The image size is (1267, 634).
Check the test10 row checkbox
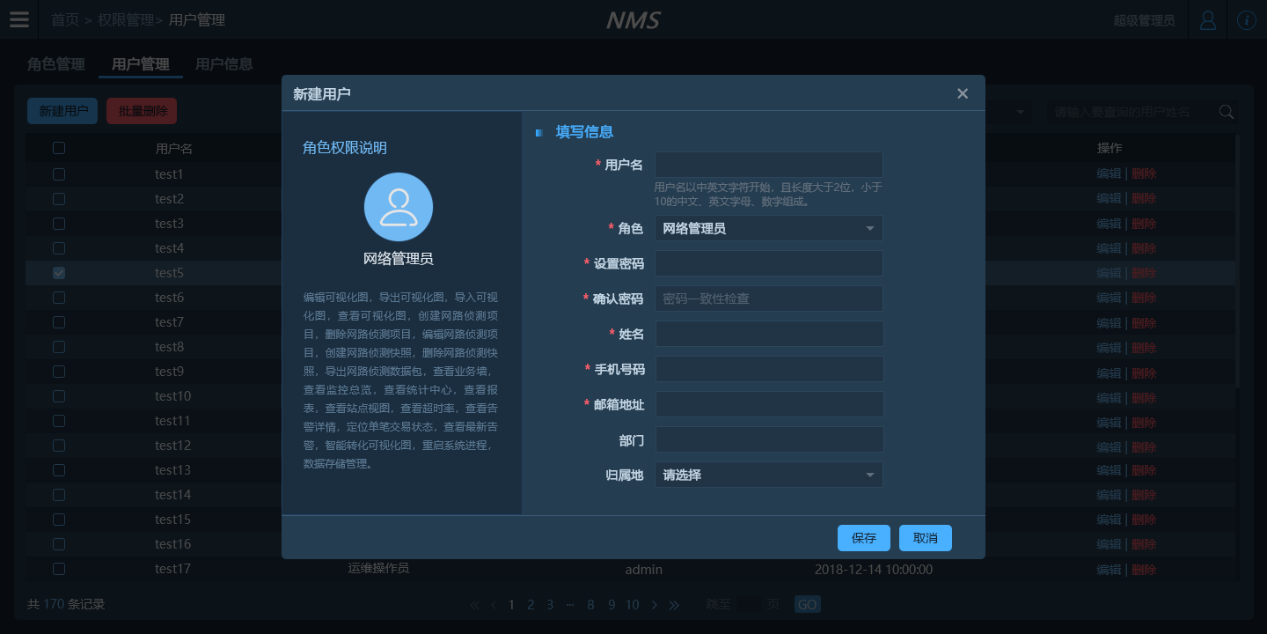click(59, 396)
